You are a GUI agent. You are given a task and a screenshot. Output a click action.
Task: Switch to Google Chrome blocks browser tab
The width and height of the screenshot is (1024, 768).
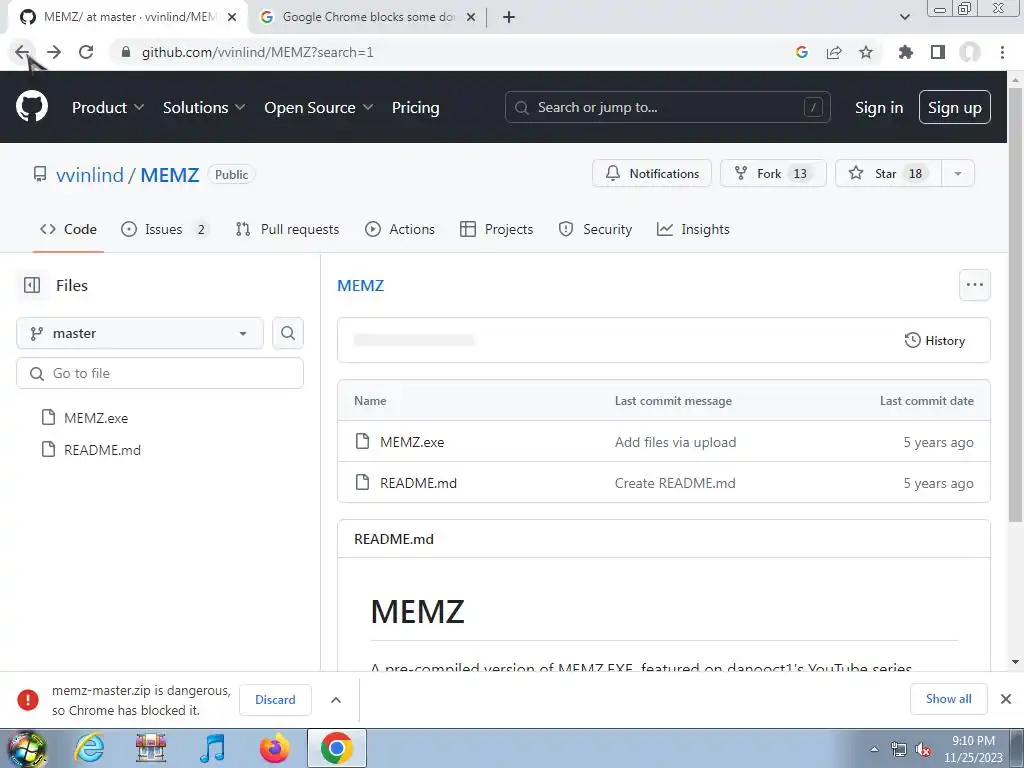tap(366, 17)
